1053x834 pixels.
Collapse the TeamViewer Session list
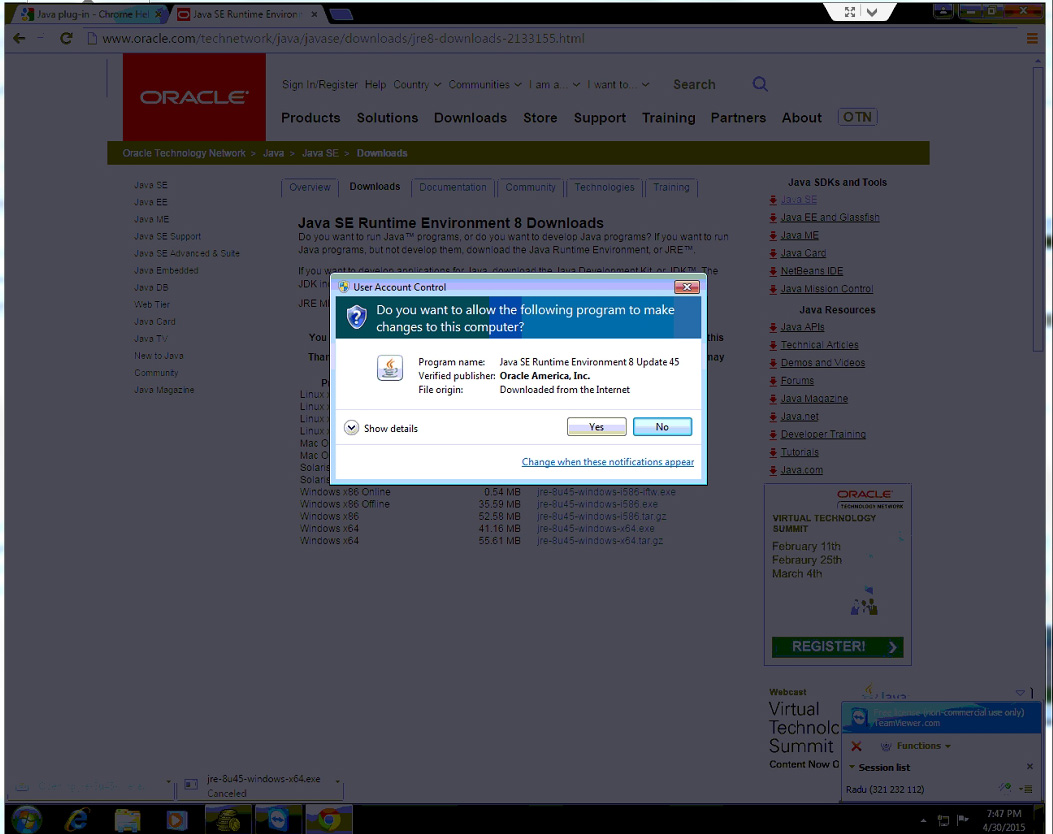click(x=852, y=767)
